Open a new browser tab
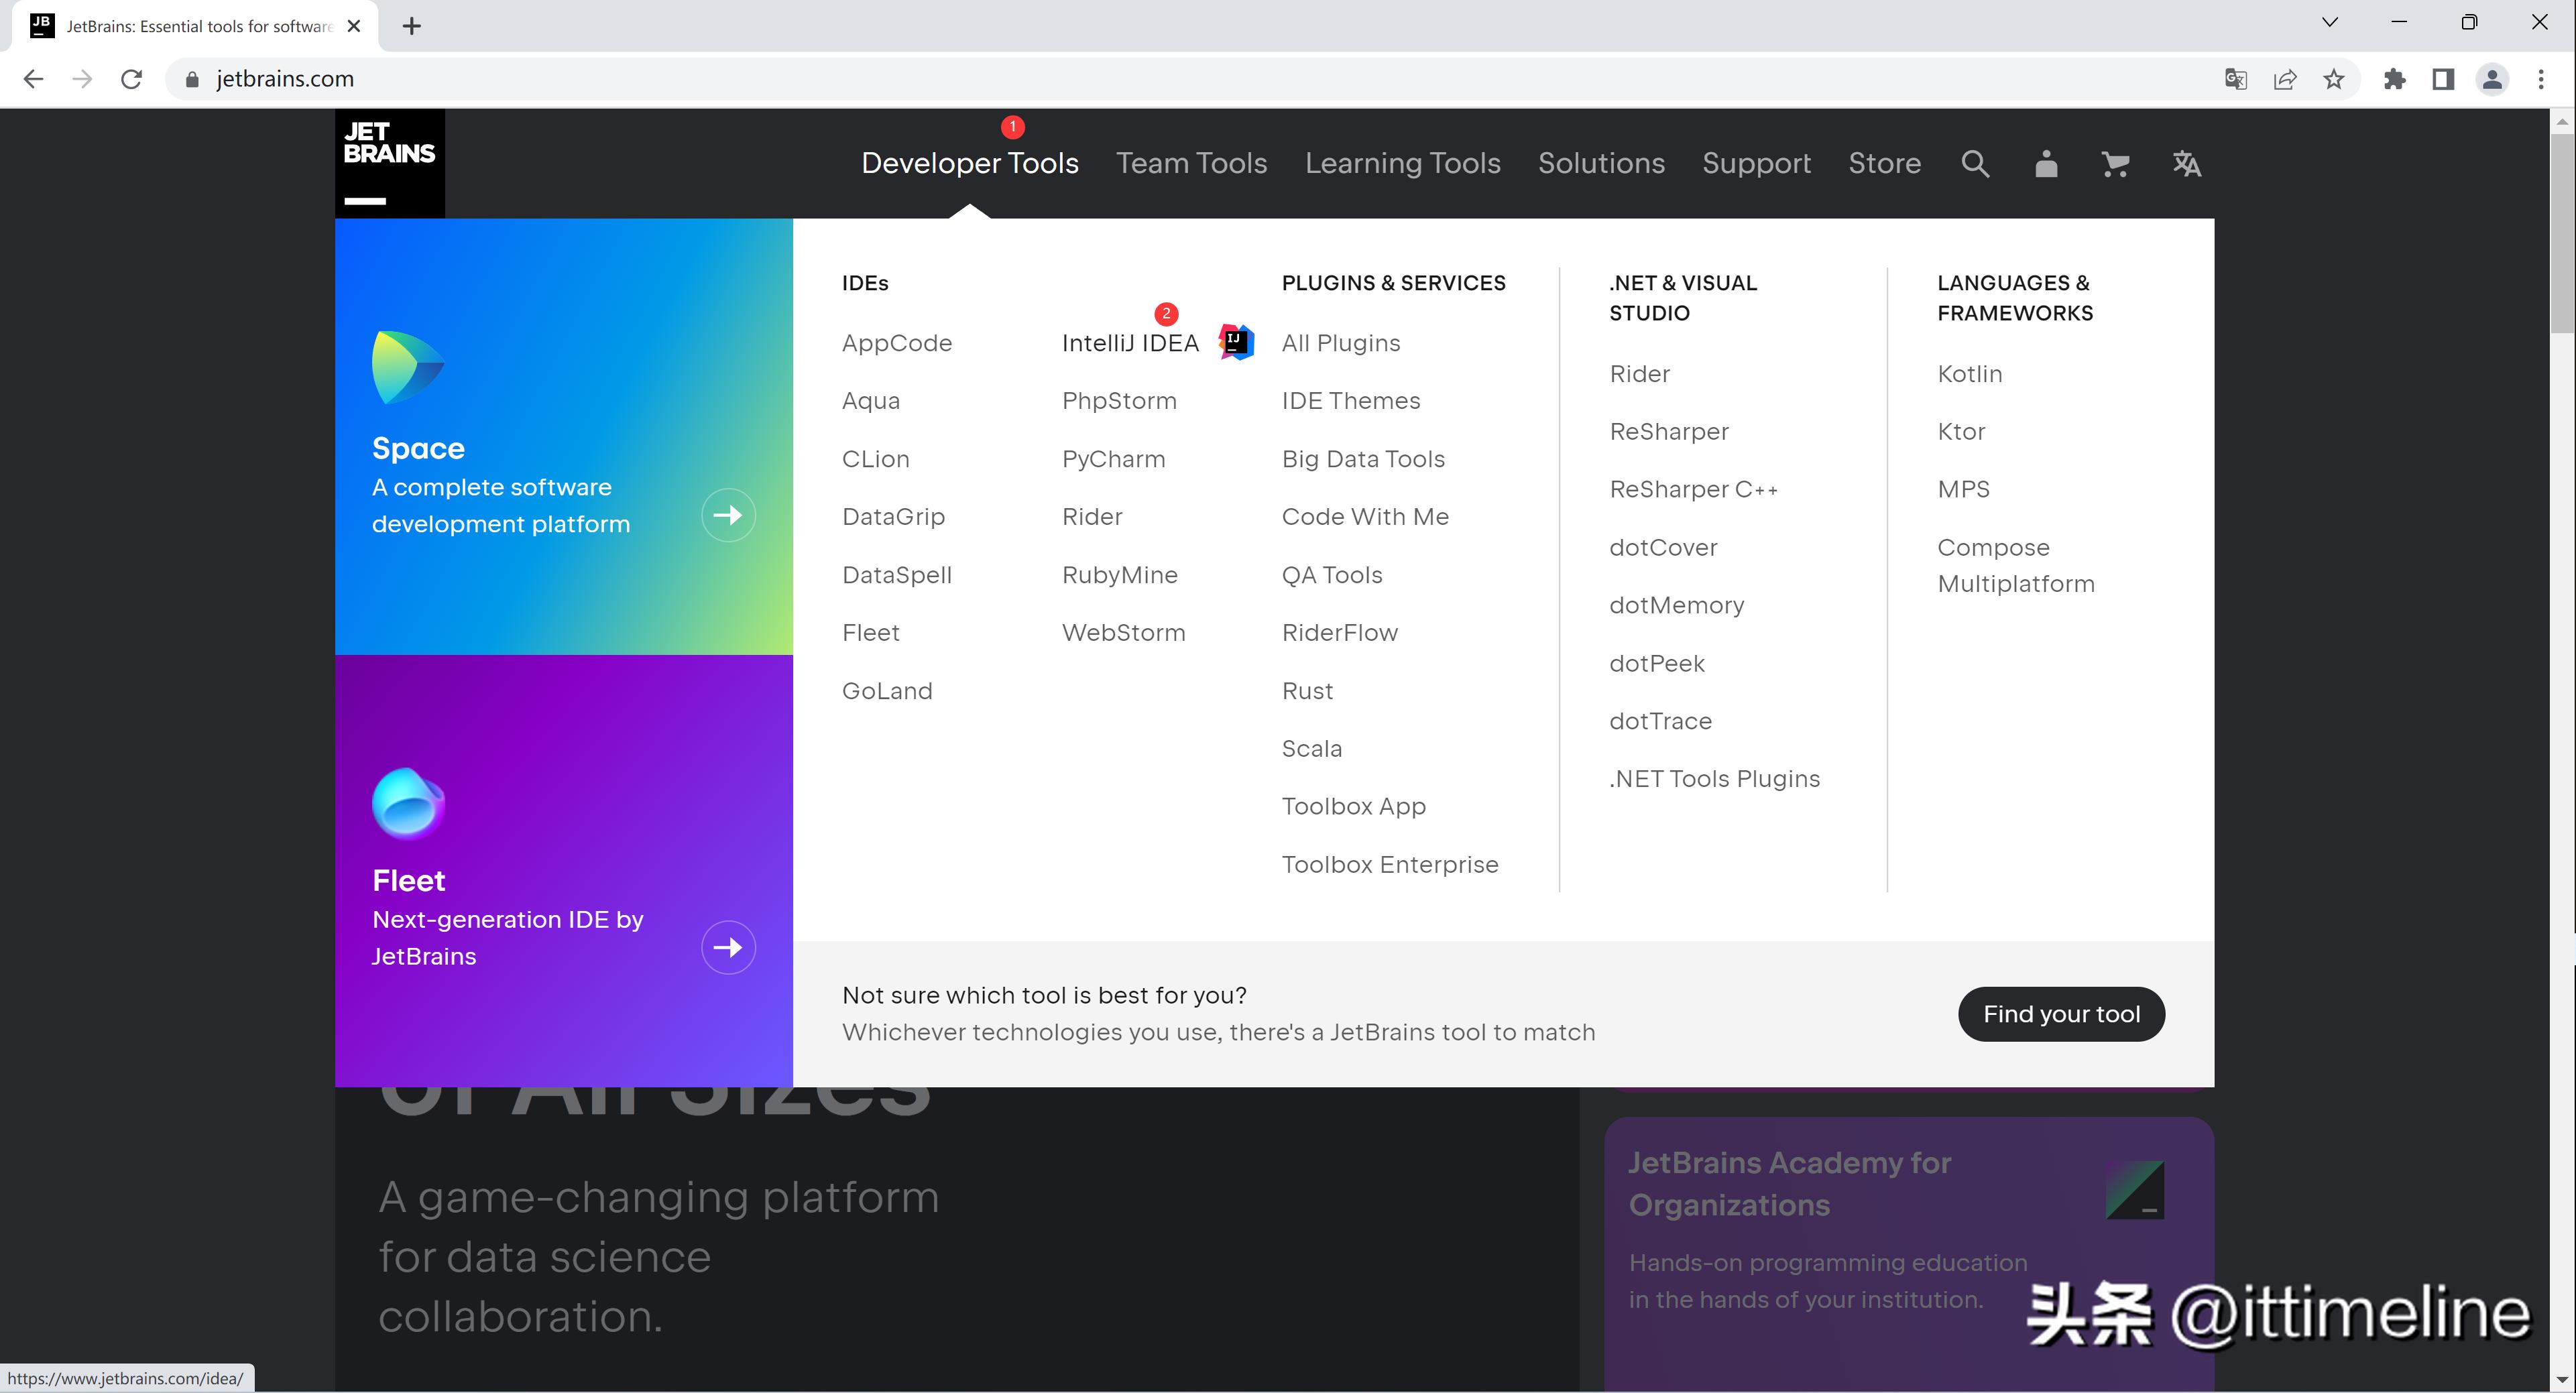Viewport: 2576px width, 1393px height. point(412,26)
